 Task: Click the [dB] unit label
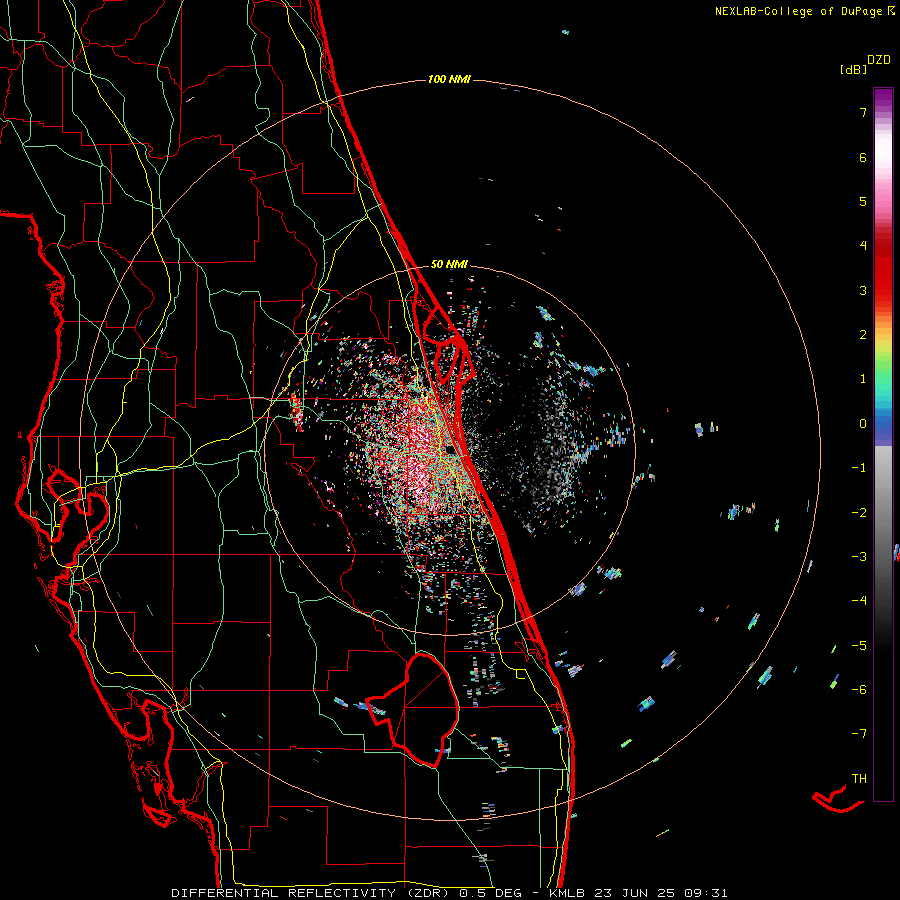853,69
